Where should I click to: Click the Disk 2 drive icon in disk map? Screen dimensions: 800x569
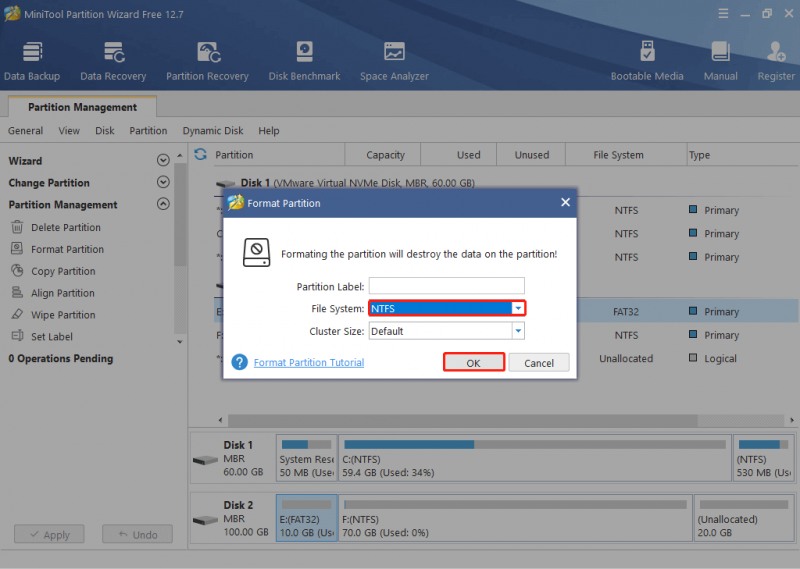tap(205, 520)
